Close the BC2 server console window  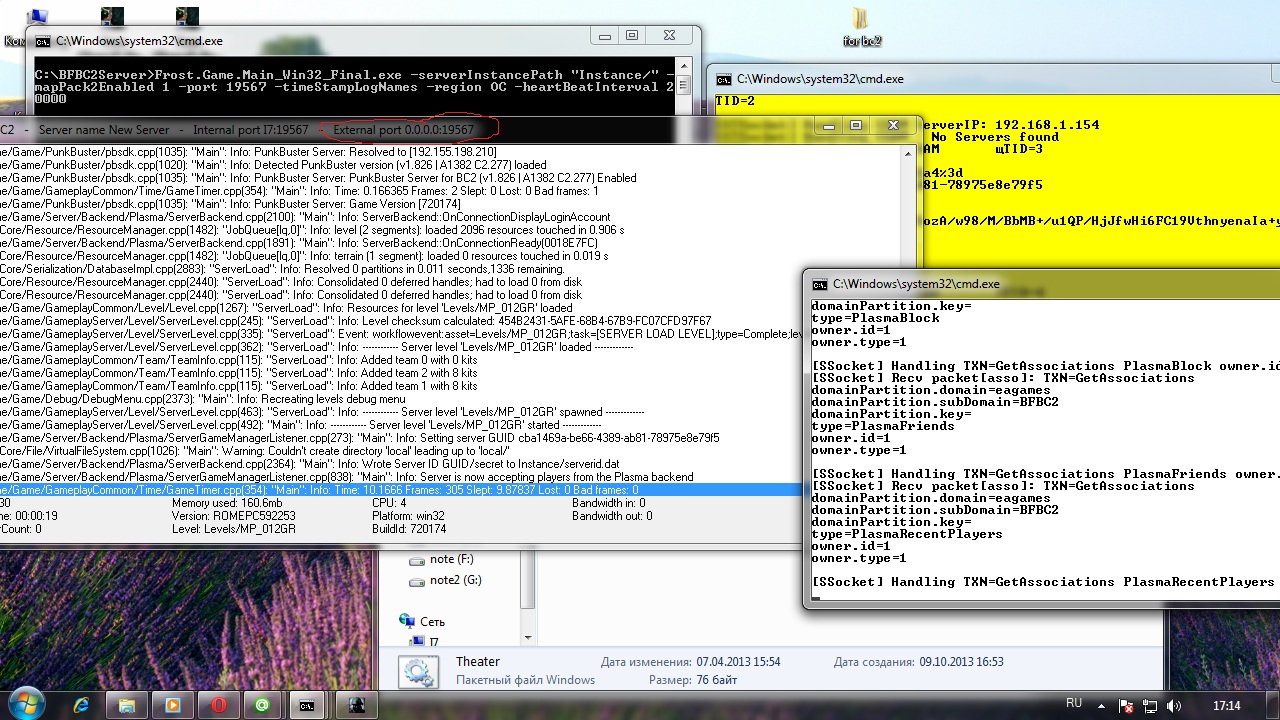point(891,126)
